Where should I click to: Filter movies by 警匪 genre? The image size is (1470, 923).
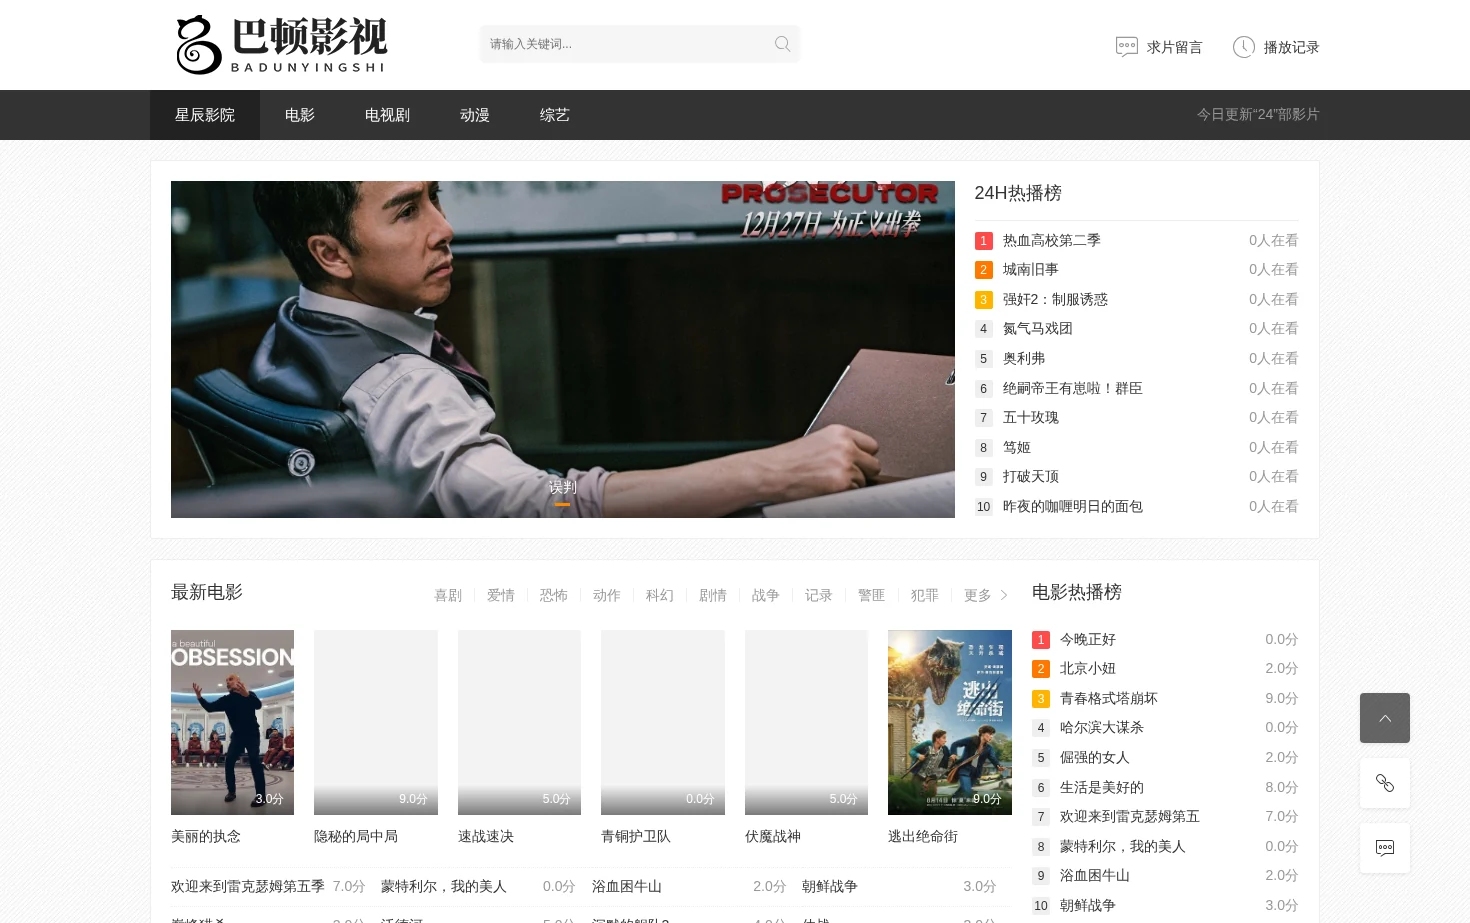coord(872,595)
